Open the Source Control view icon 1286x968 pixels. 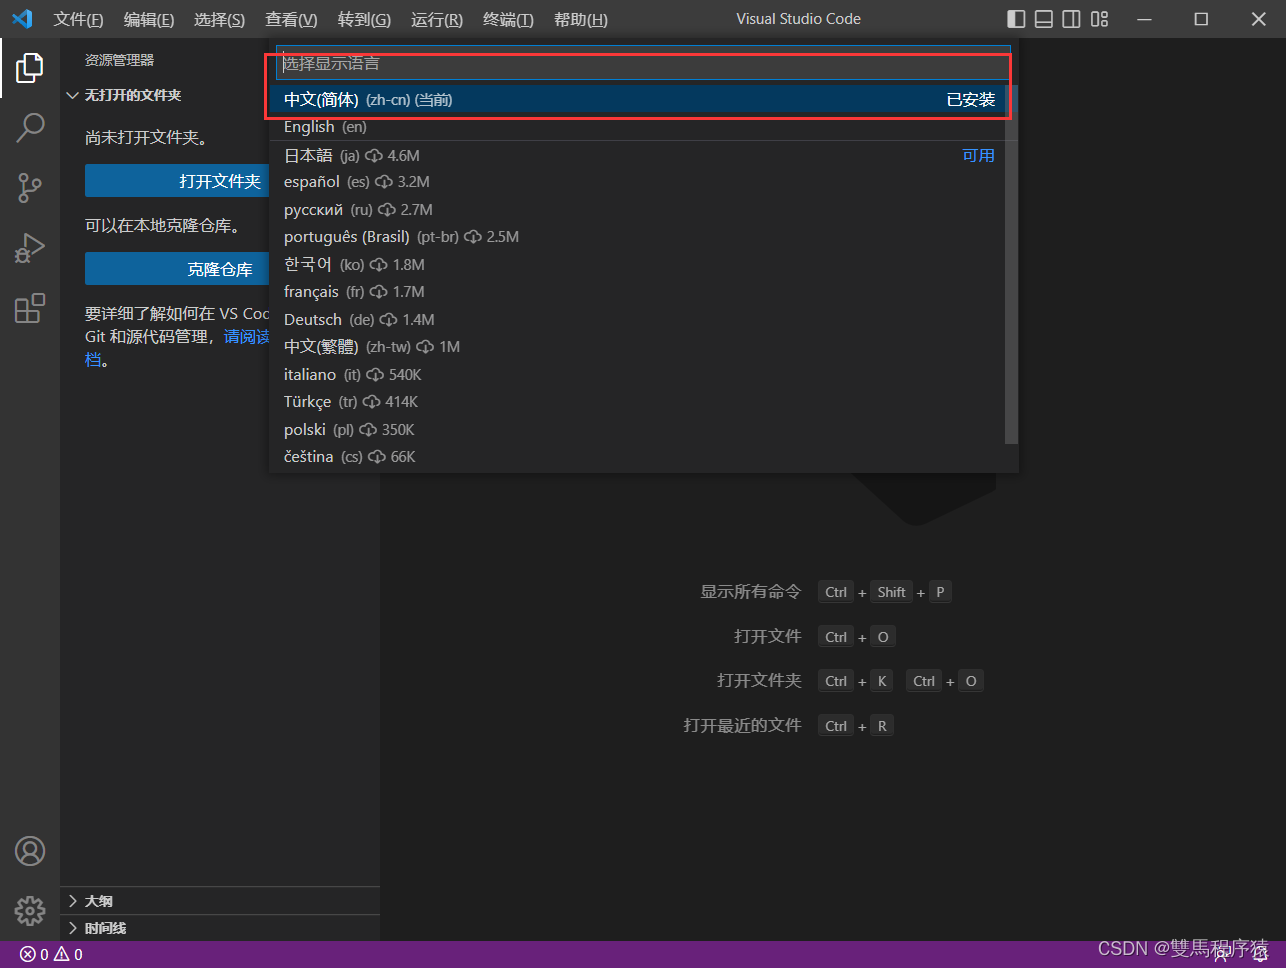click(x=30, y=187)
